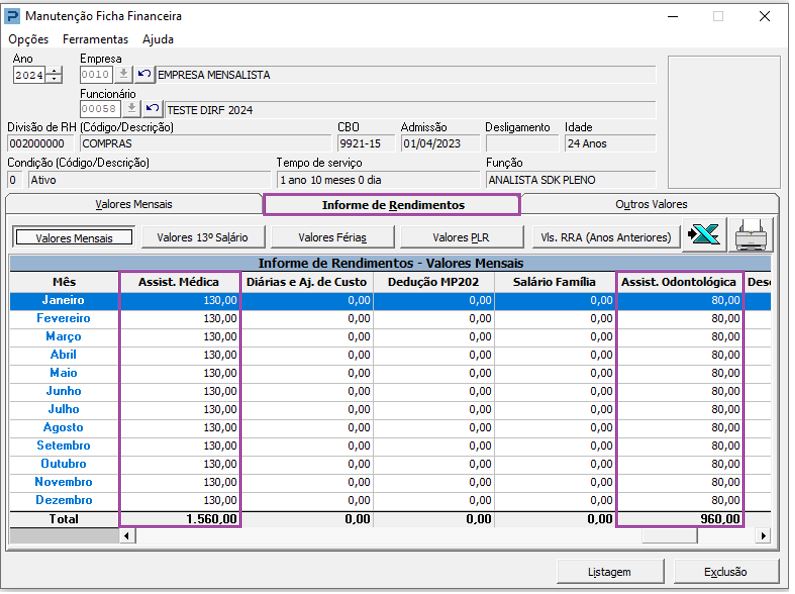The image size is (795, 594).
Task: Show the Valores Férias view
Action: tap(332, 238)
